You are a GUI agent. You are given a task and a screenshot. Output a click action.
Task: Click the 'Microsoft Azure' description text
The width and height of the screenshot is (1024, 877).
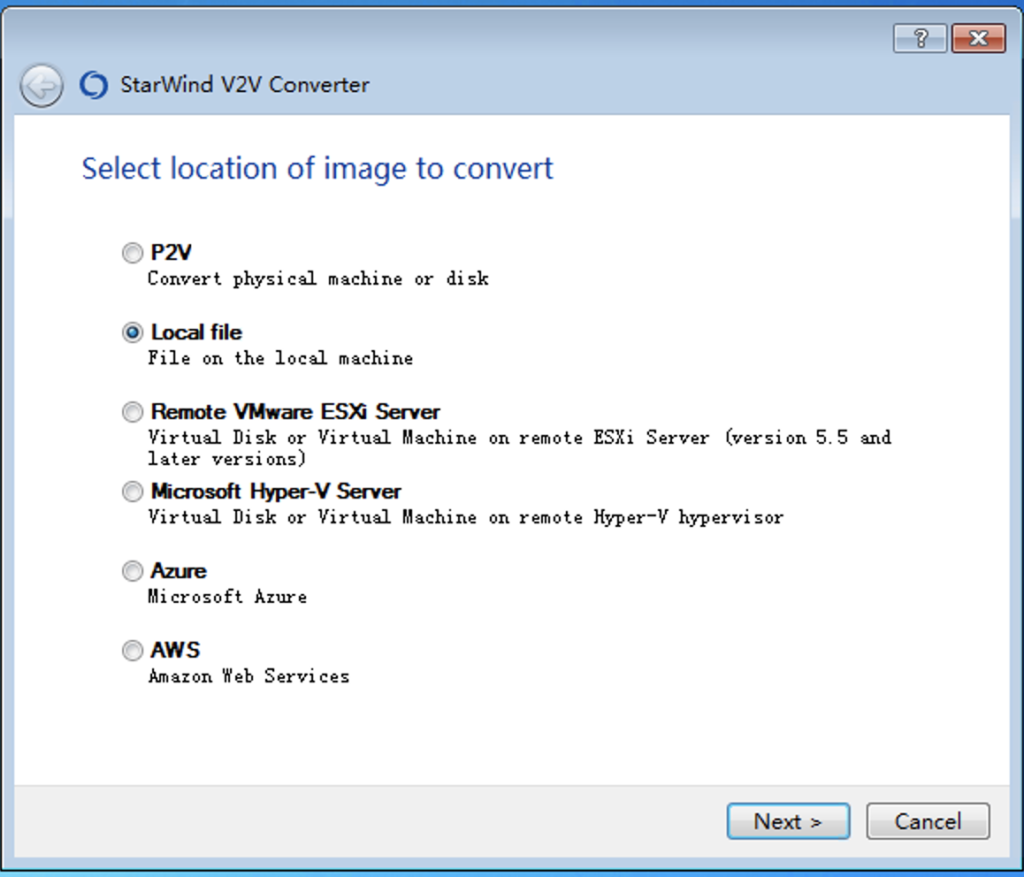click(x=227, y=597)
